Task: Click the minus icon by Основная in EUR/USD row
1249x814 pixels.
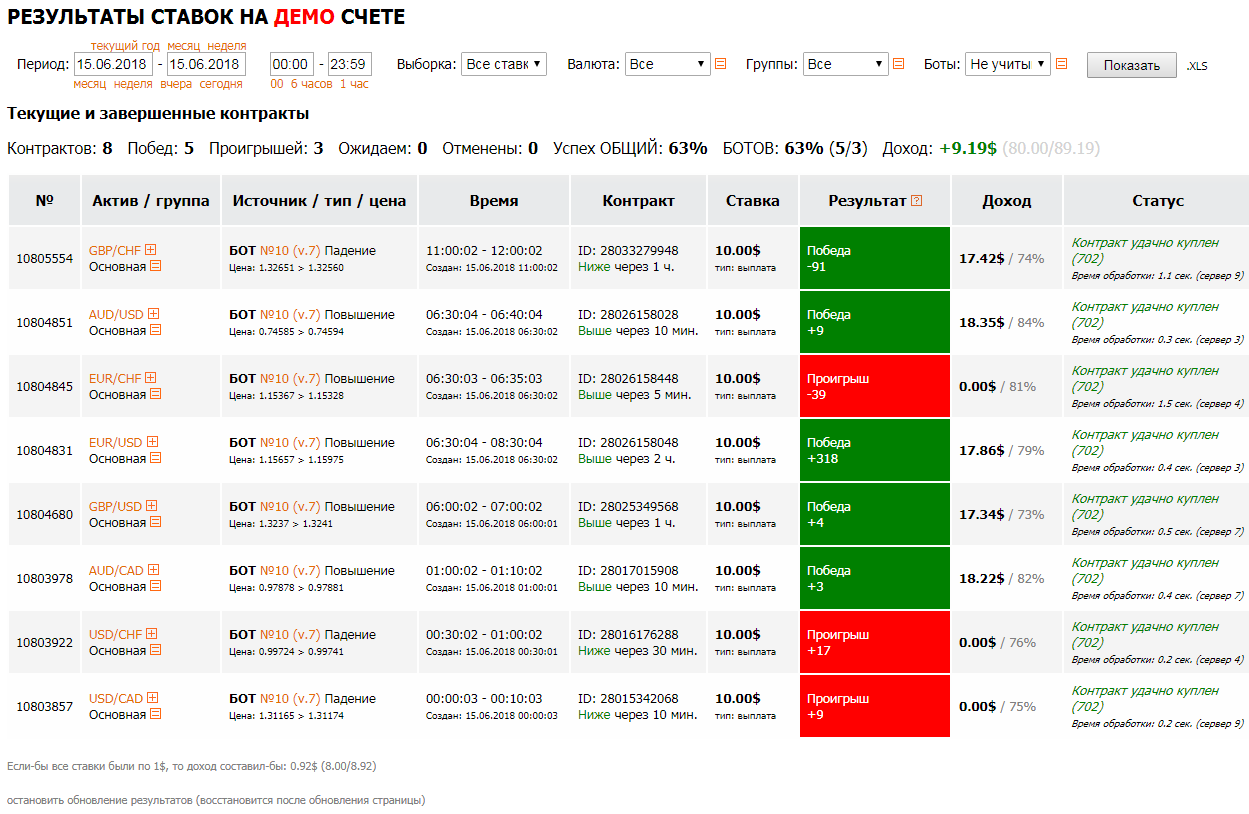Action: tap(155, 458)
